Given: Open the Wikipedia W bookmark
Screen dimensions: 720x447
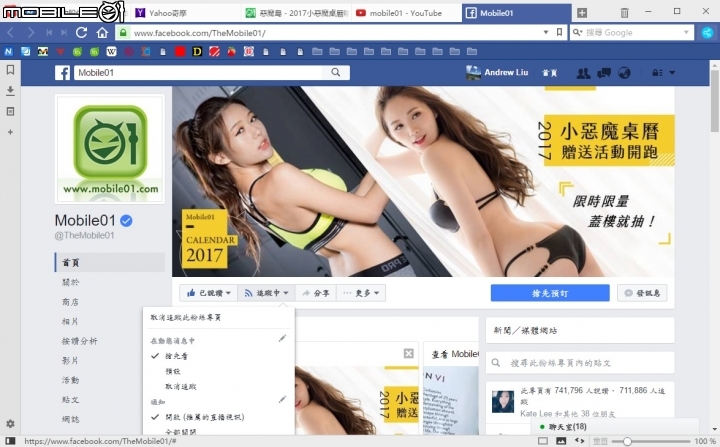Looking at the screenshot, I should 112,51.
